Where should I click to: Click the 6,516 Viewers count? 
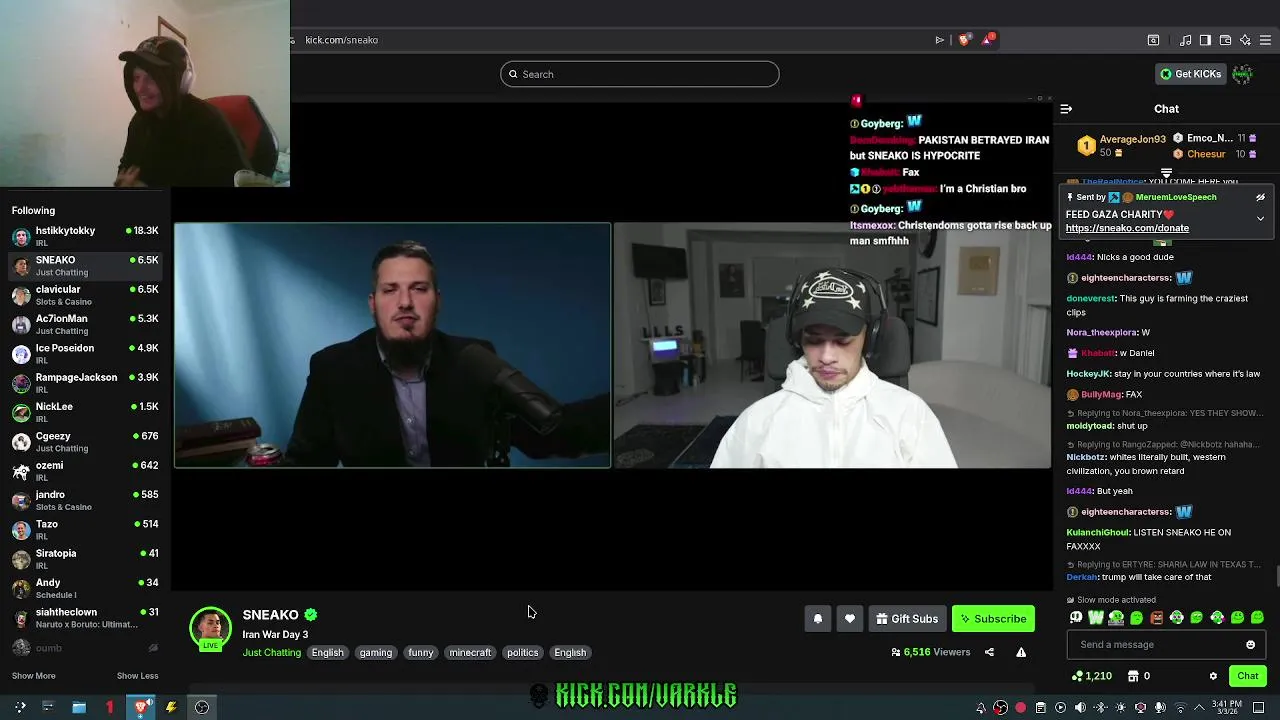tap(930, 652)
